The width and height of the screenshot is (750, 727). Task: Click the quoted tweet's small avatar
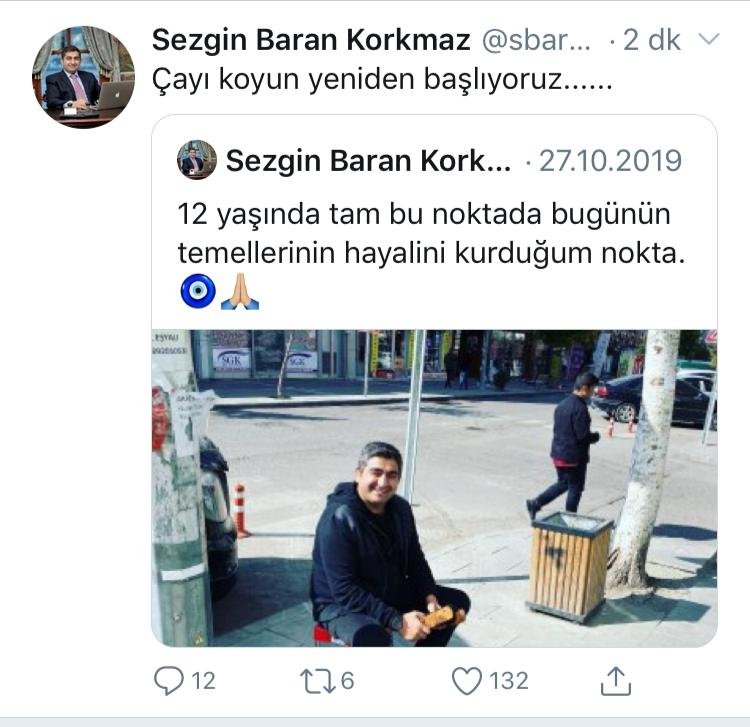coord(197,160)
